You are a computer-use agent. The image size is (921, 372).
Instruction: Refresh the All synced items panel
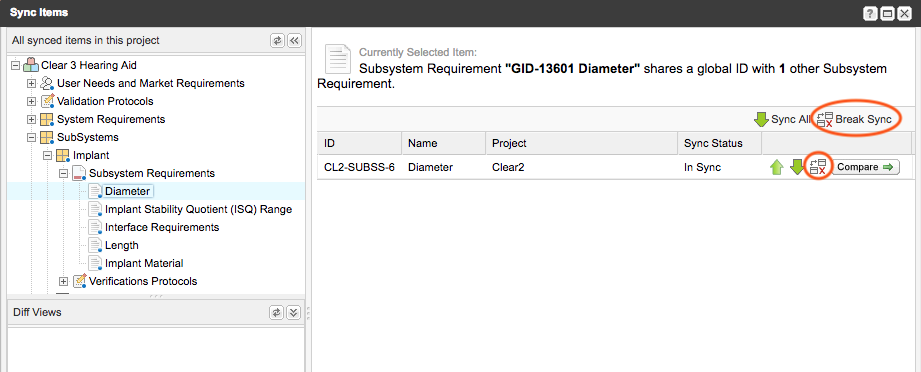277,41
